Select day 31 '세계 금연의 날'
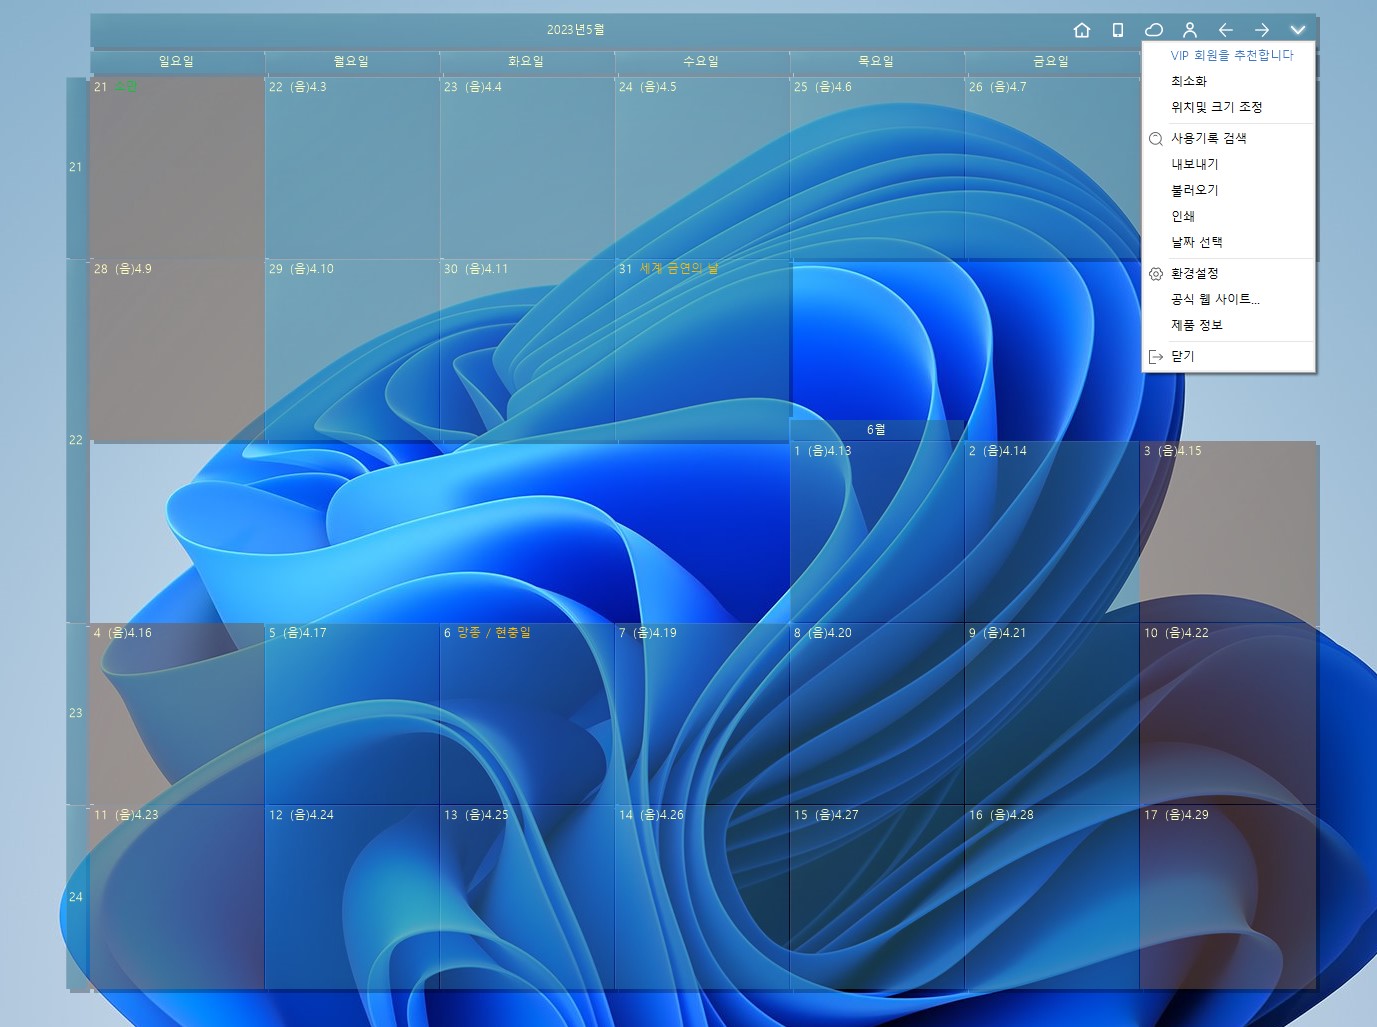This screenshot has width=1377, height=1027. click(702, 350)
